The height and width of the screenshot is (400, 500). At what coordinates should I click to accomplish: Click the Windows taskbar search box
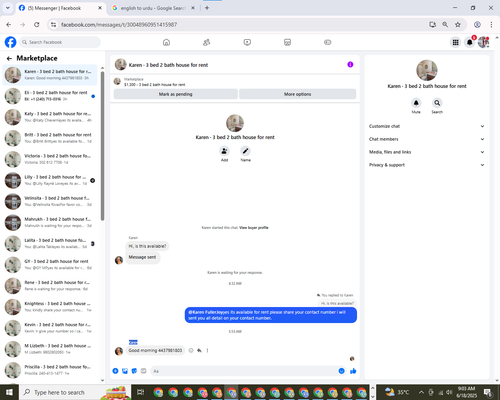(x=75, y=392)
